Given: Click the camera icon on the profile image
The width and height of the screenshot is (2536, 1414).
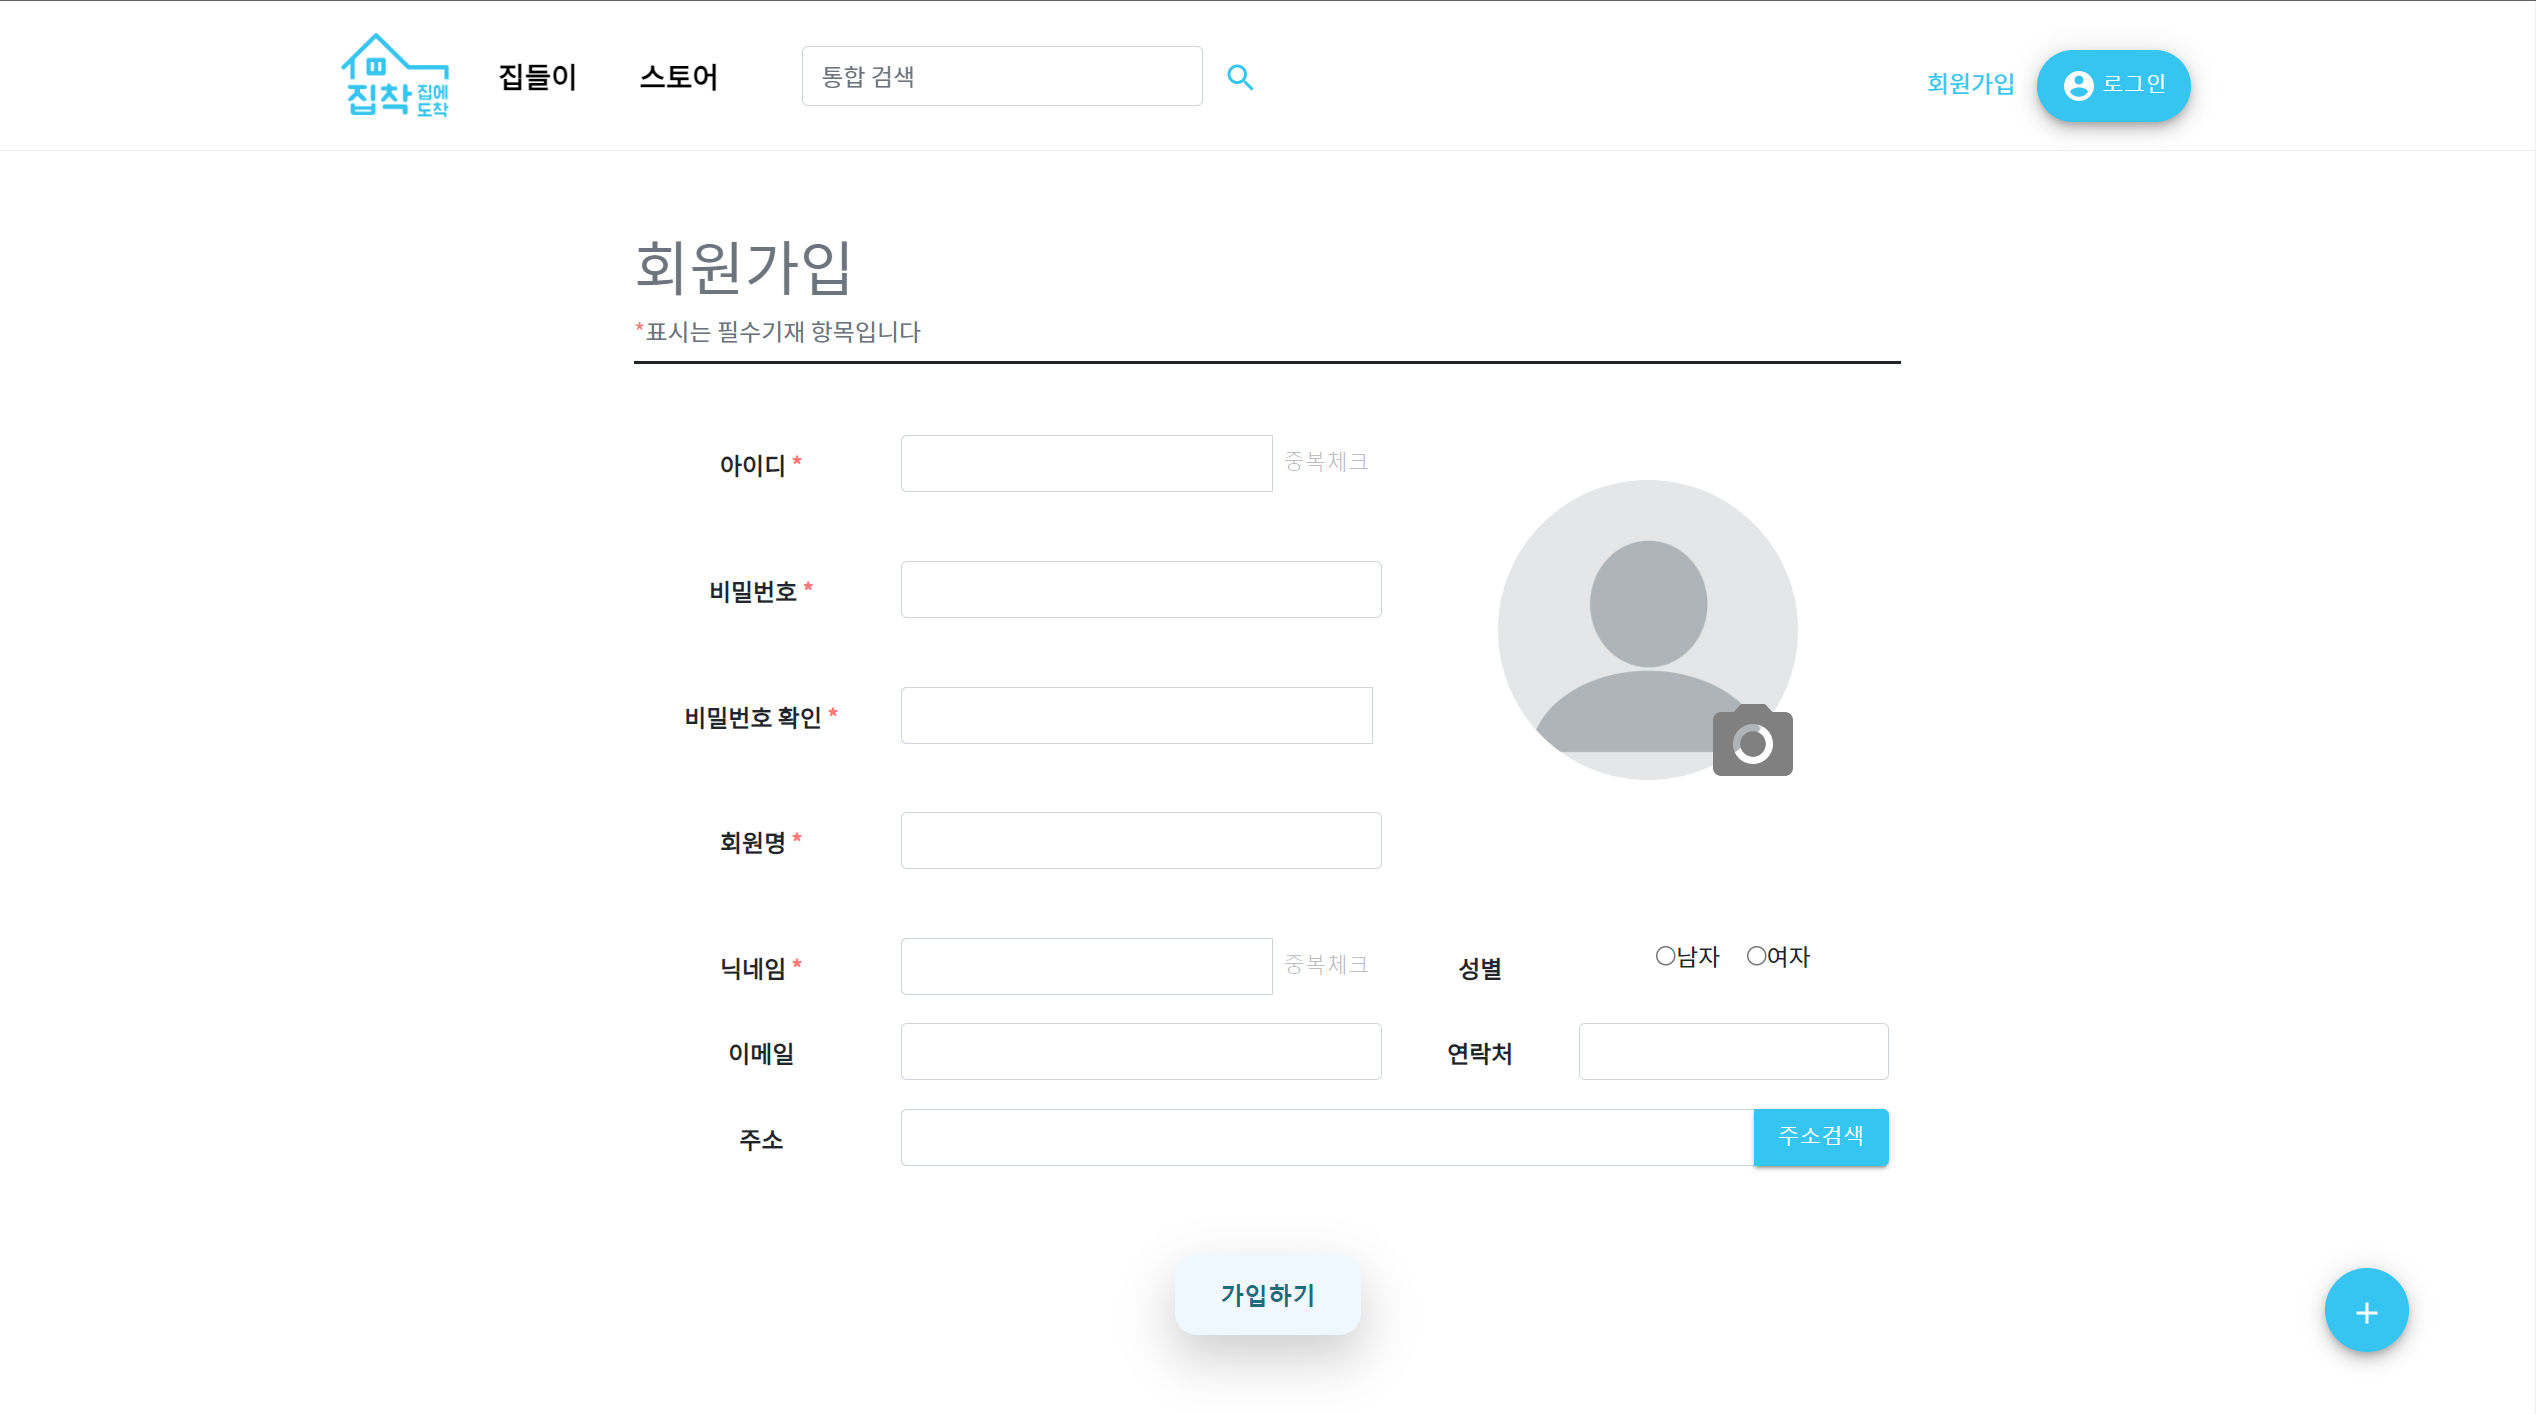Looking at the screenshot, I should point(1753,741).
